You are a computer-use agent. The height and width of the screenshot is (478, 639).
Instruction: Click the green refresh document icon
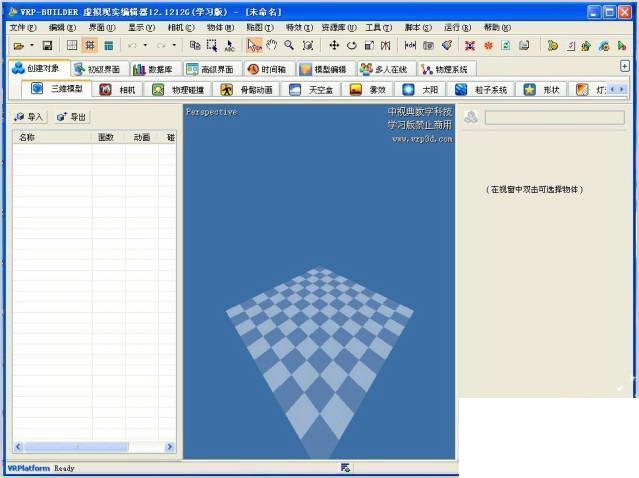click(506, 45)
